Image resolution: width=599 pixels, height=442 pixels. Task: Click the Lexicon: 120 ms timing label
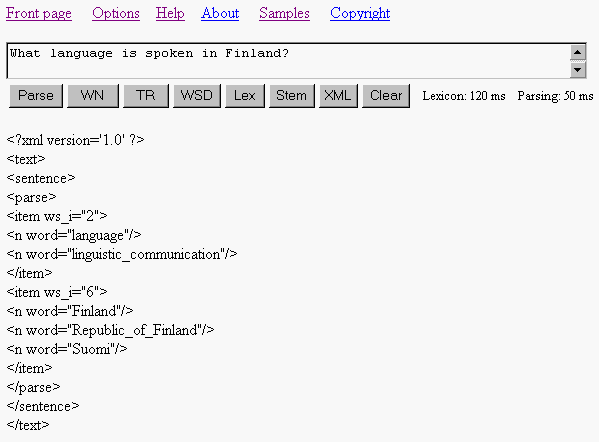(x=464, y=96)
